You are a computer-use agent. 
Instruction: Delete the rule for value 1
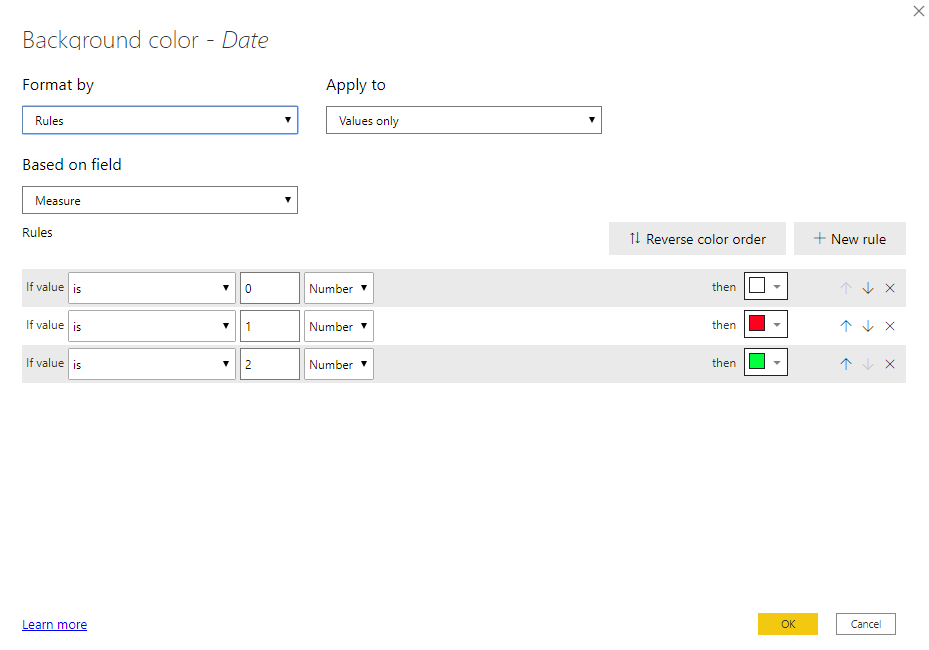(890, 326)
